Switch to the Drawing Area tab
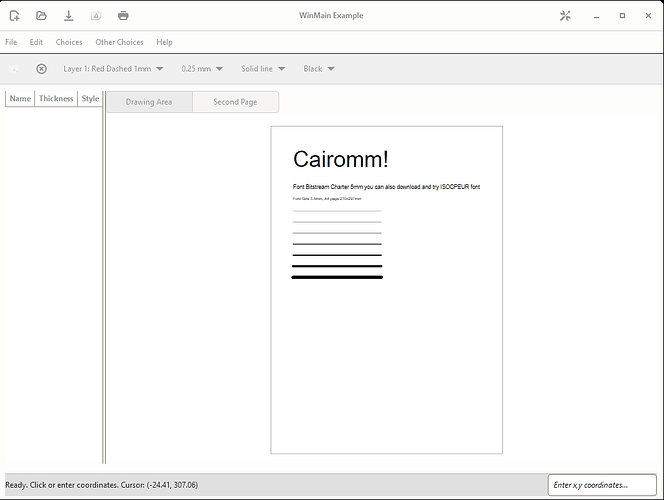 click(x=149, y=102)
